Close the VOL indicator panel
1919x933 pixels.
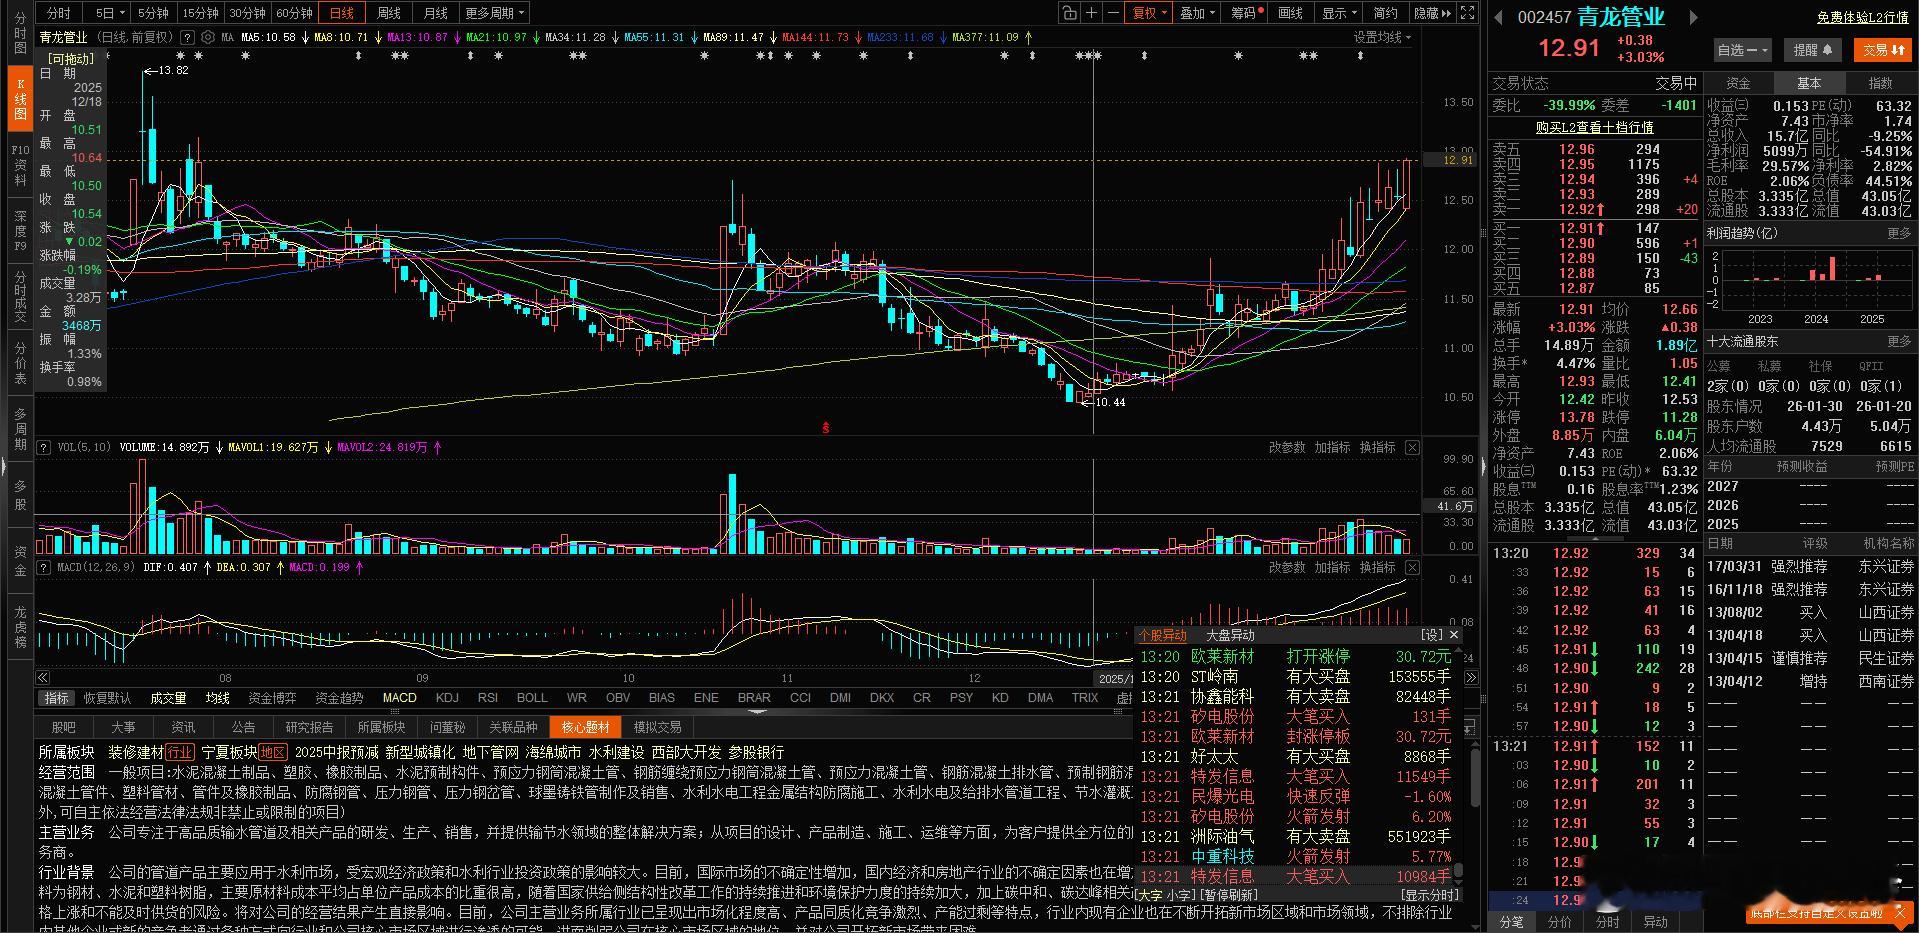tap(1412, 447)
